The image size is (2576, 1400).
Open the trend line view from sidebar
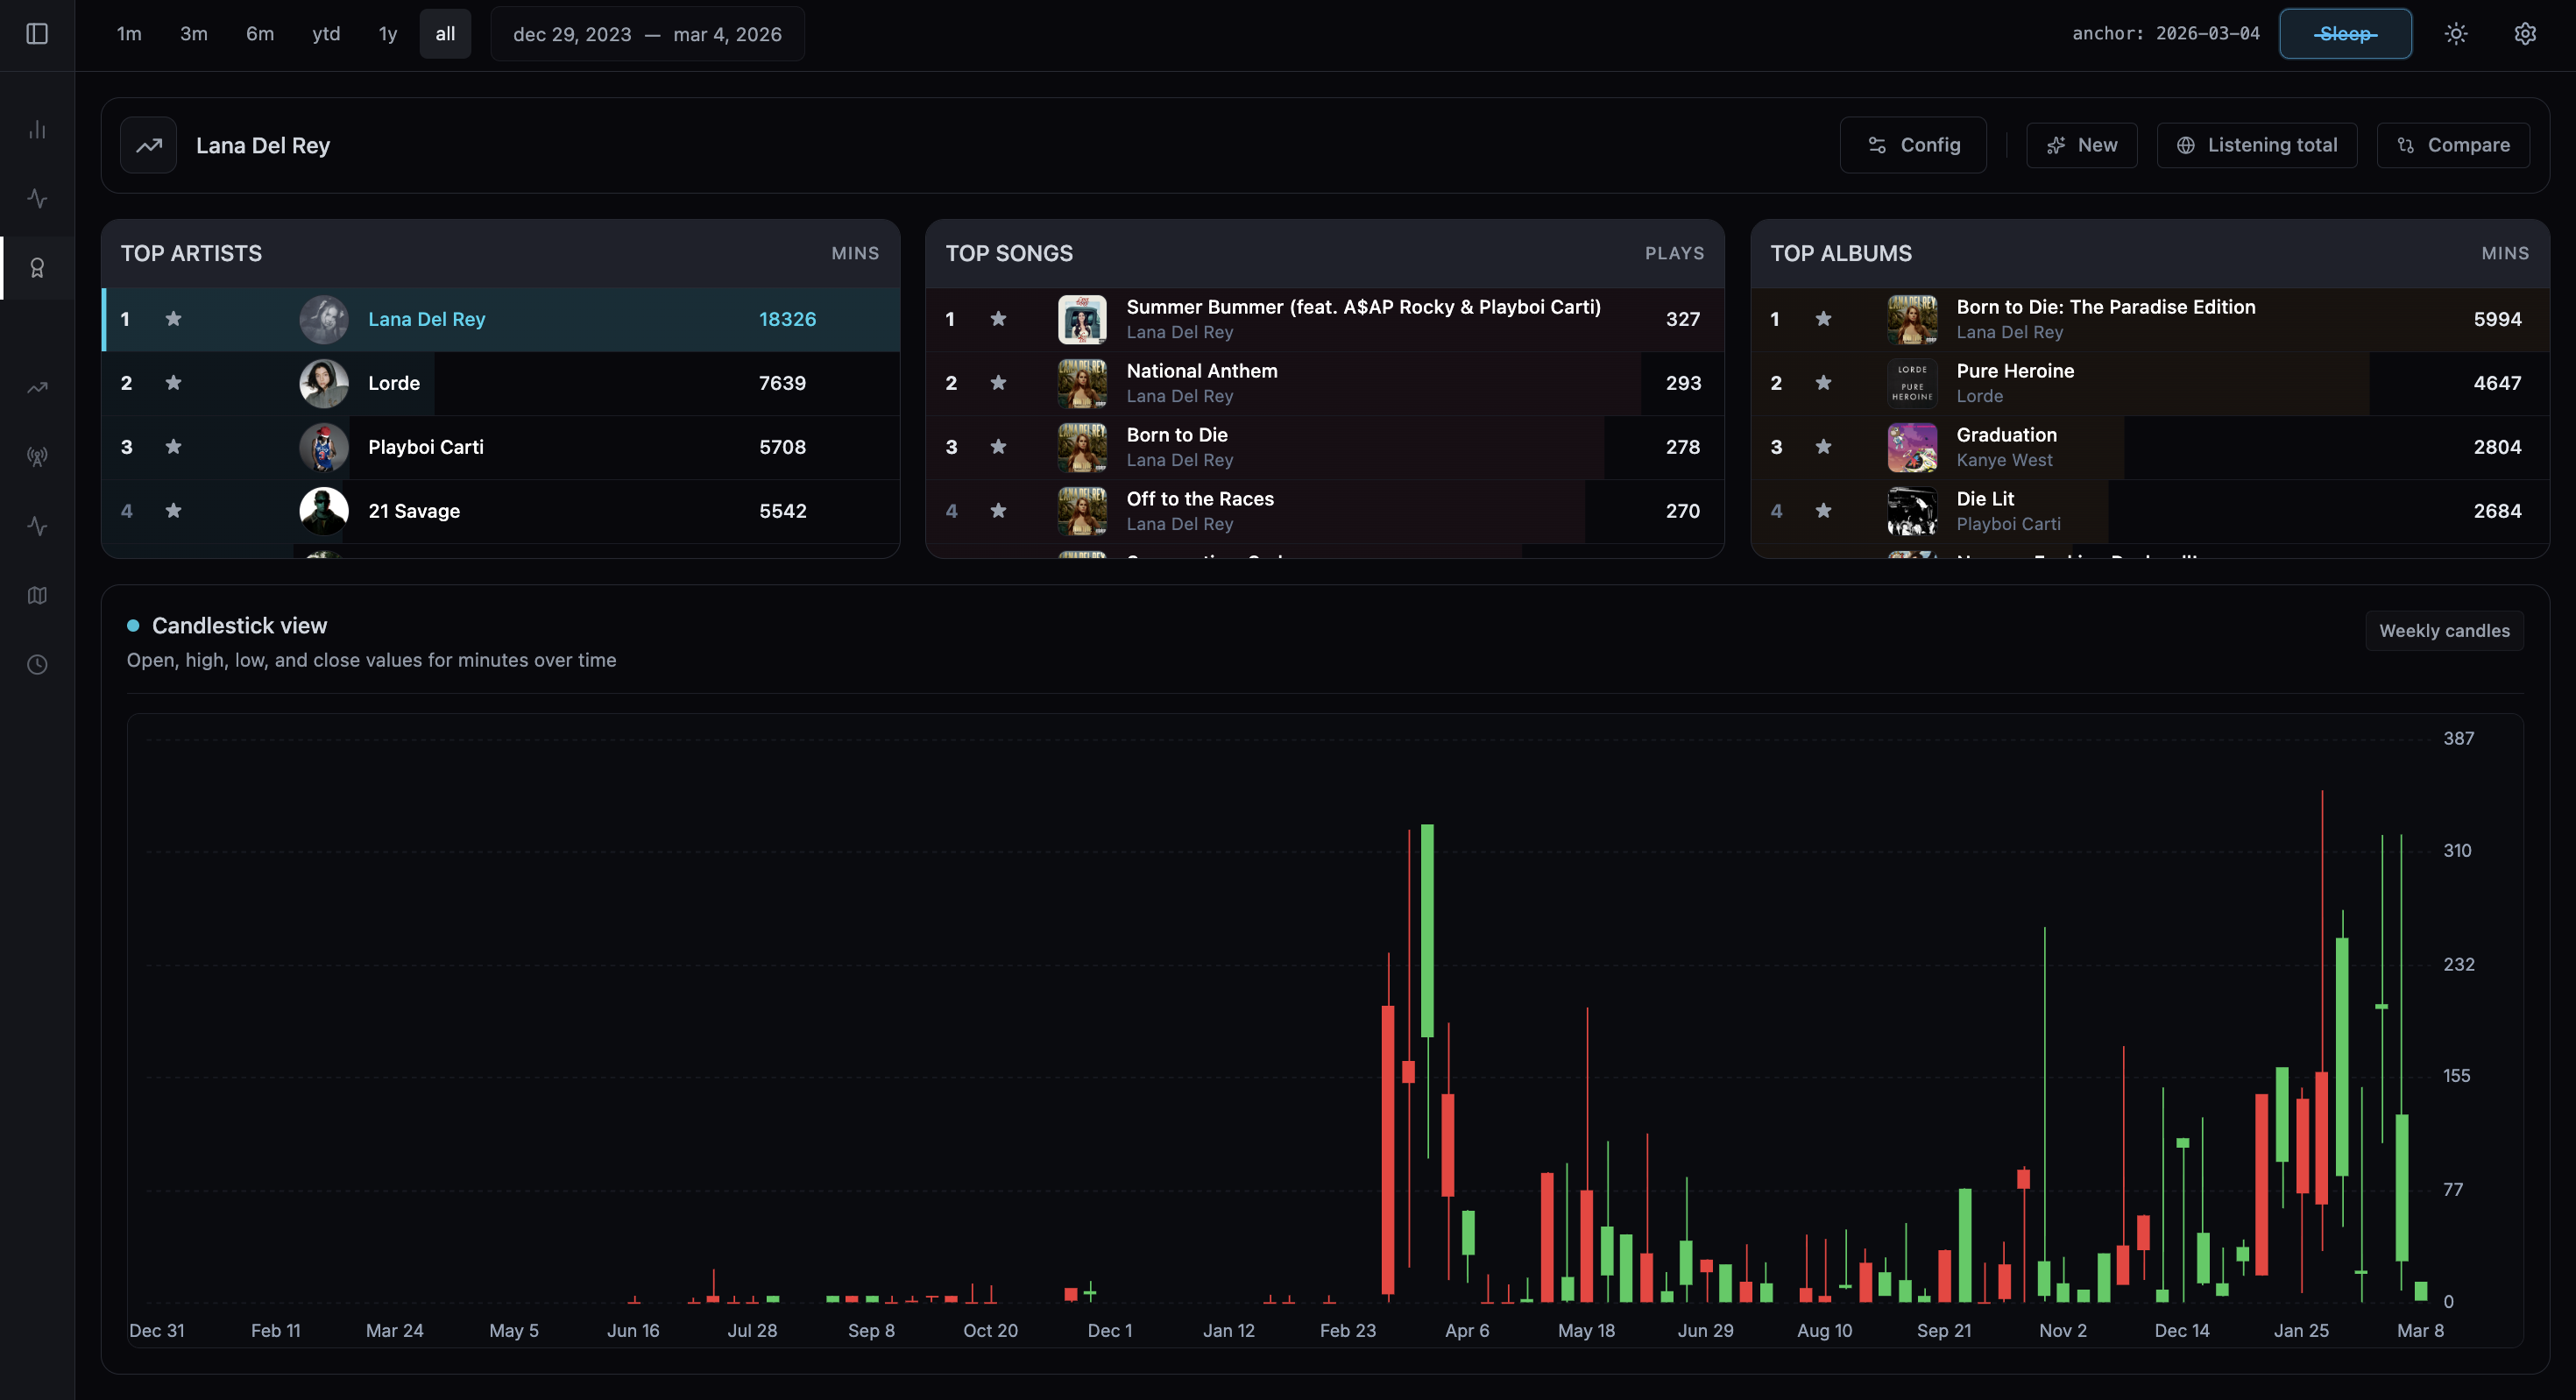pos(37,387)
